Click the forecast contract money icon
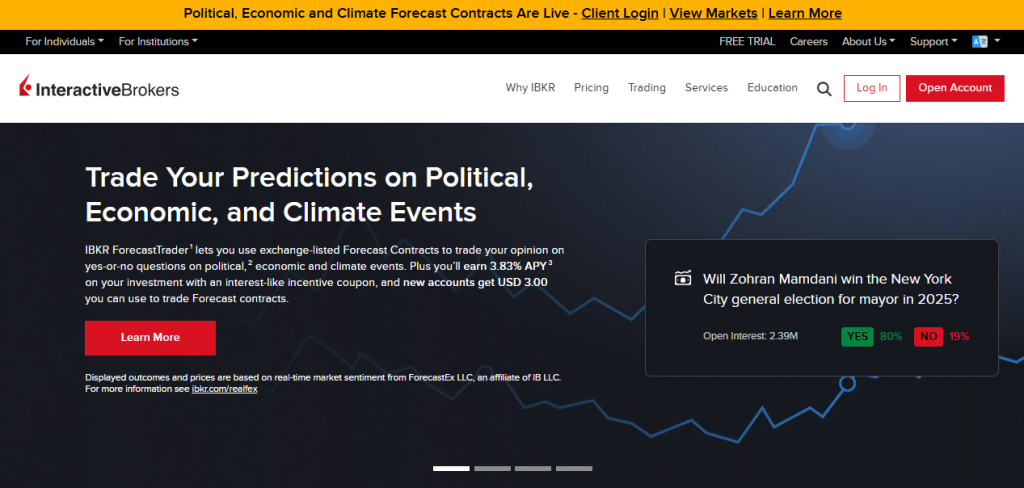 (684, 279)
